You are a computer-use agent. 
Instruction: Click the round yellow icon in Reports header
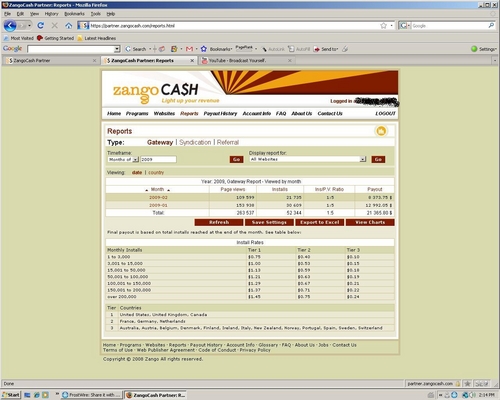point(381,131)
